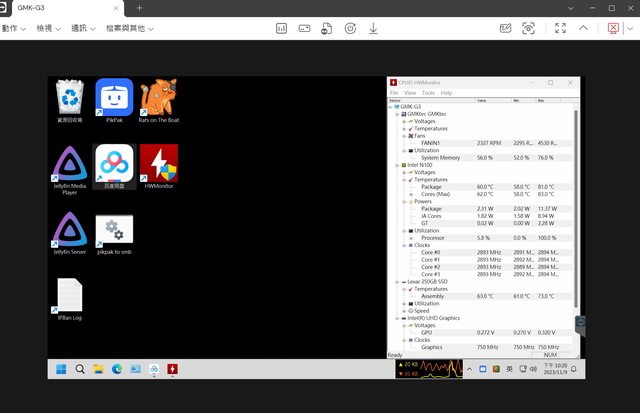Click the download arrow toolbar icon

pyautogui.click(x=373, y=28)
